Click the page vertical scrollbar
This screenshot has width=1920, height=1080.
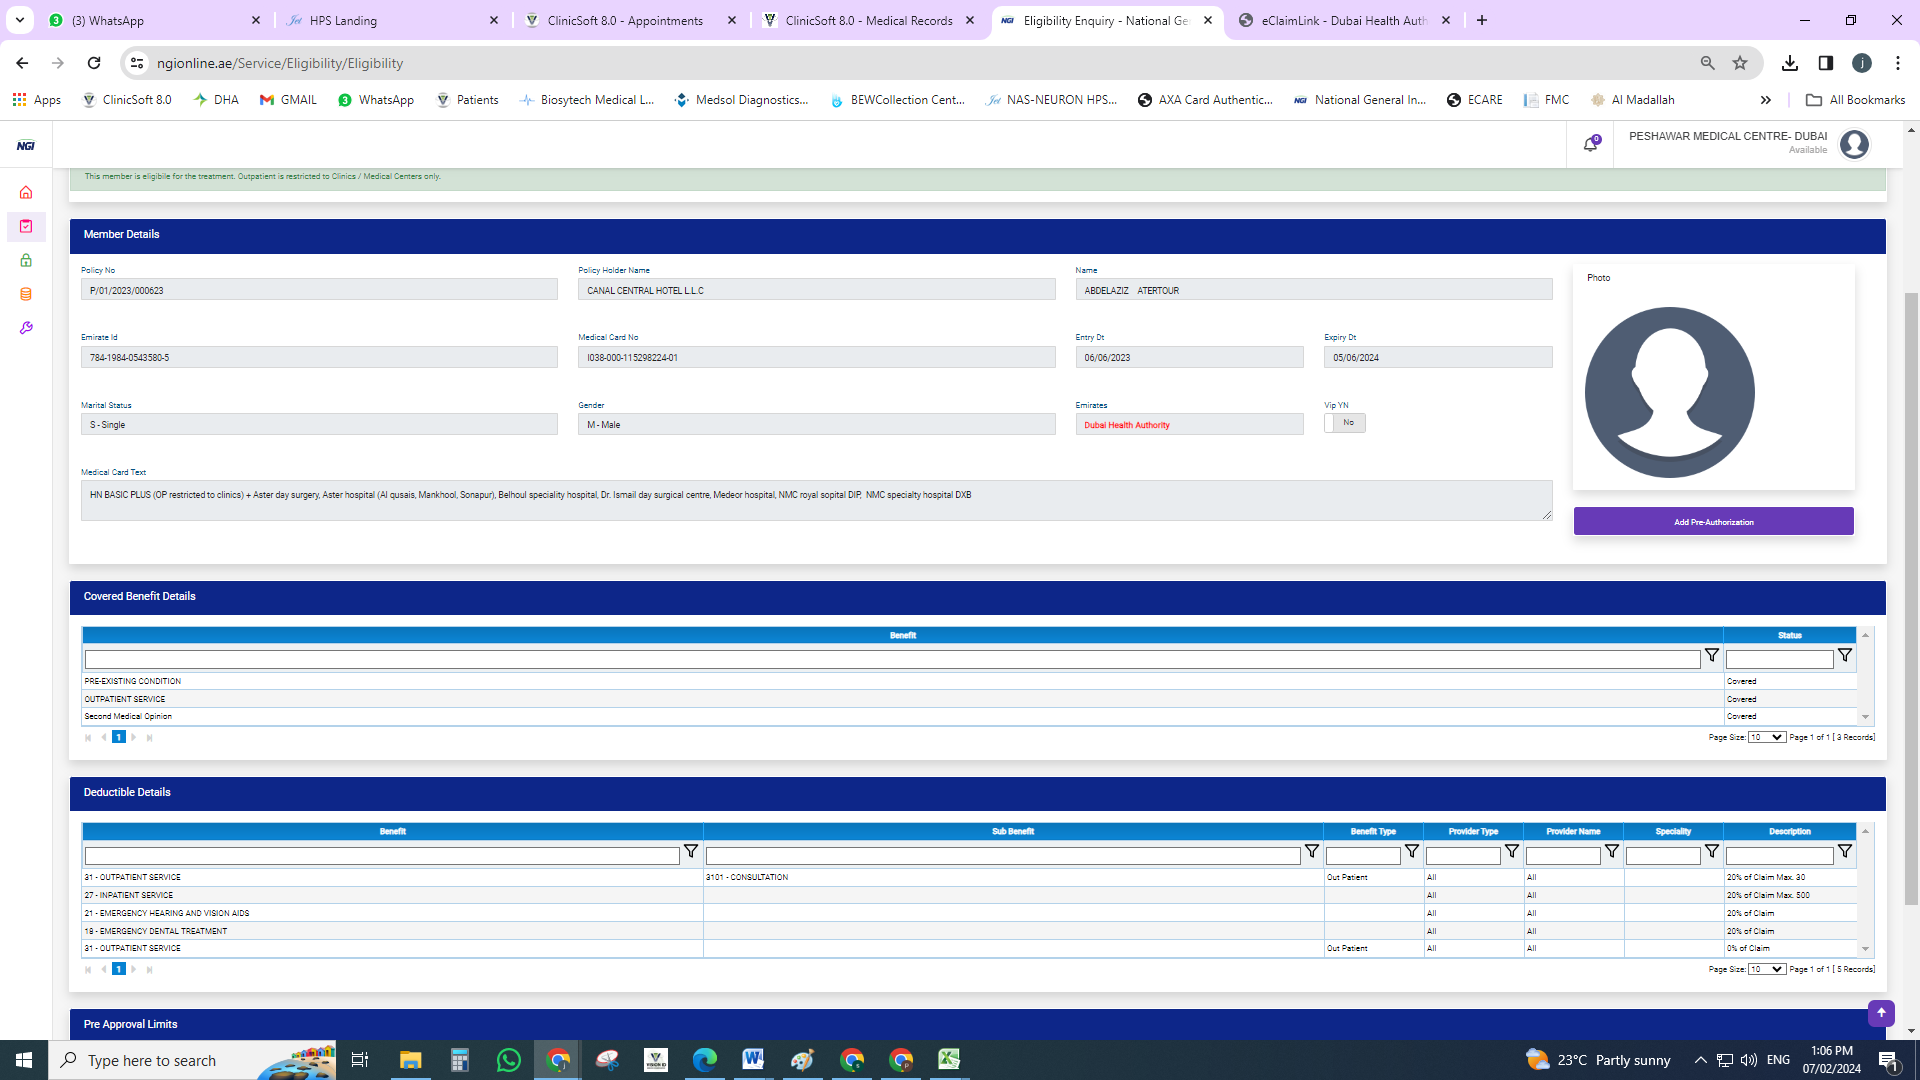[x=1911, y=600]
